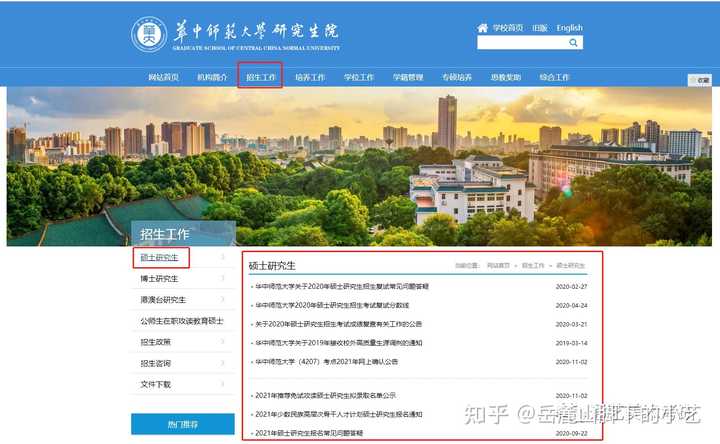Click the home icon beside 学校首页
The height and width of the screenshot is (444, 720).
coord(482,28)
